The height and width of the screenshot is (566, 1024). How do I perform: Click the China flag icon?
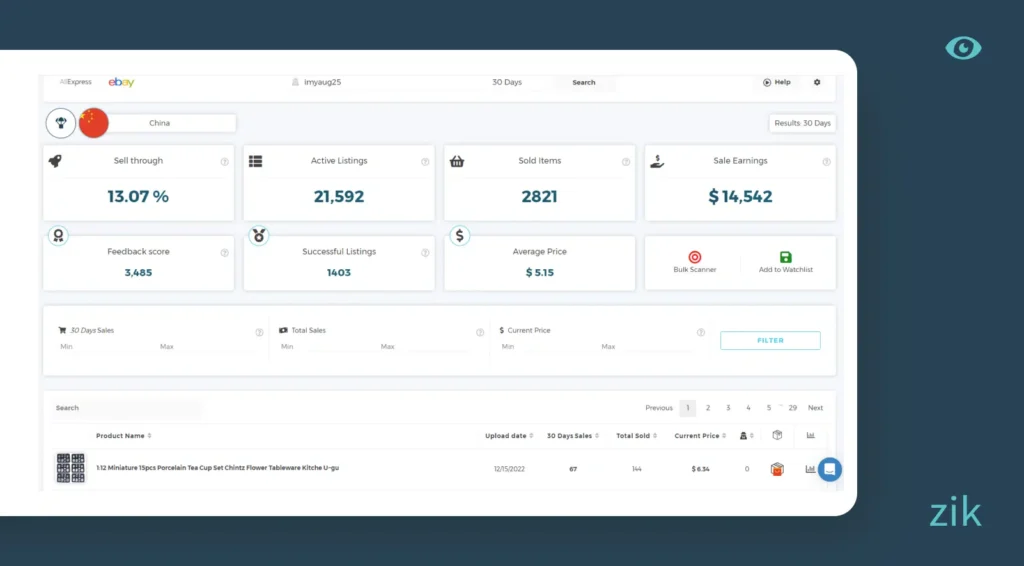tap(93, 123)
